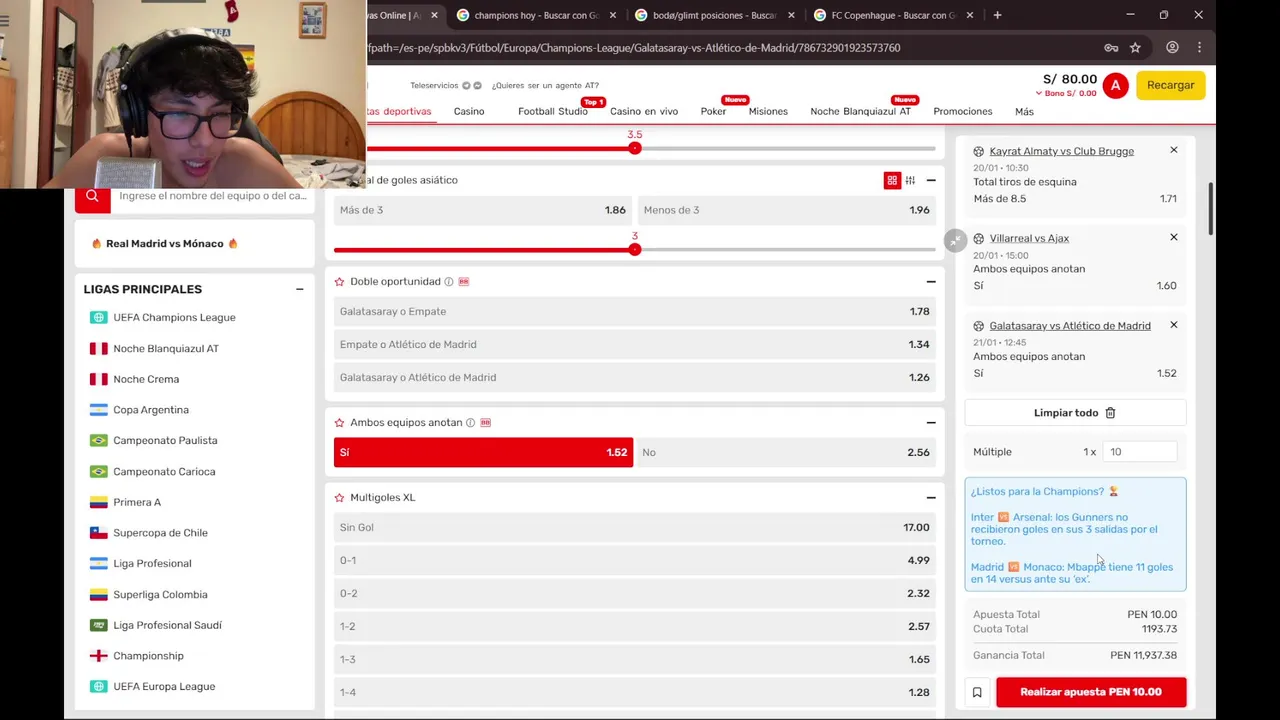1280x720 pixels.
Task: Click the Recargar button
Action: (1170, 85)
